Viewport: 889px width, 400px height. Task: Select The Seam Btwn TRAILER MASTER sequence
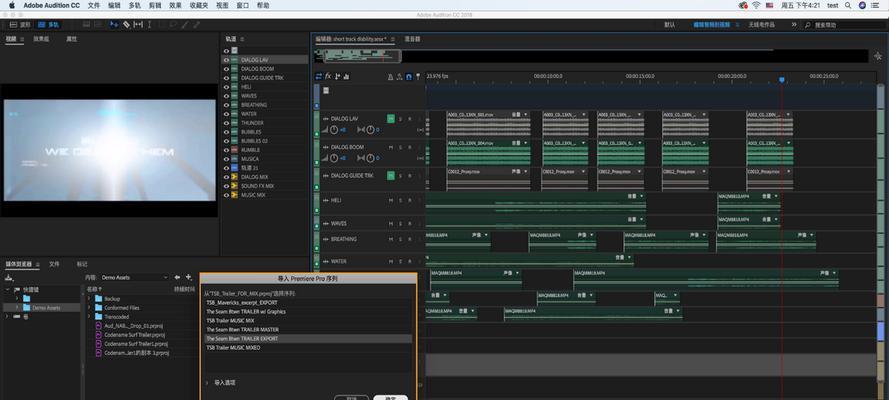click(308, 329)
